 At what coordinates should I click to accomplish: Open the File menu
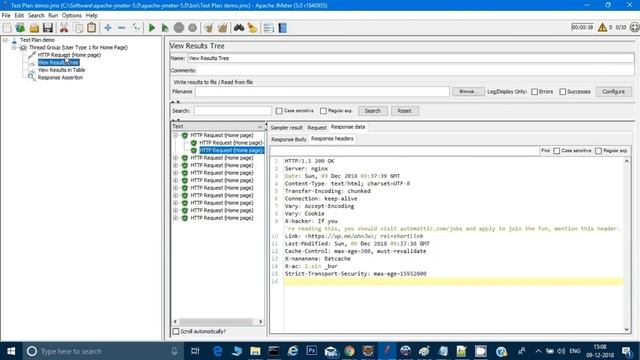coord(6,16)
